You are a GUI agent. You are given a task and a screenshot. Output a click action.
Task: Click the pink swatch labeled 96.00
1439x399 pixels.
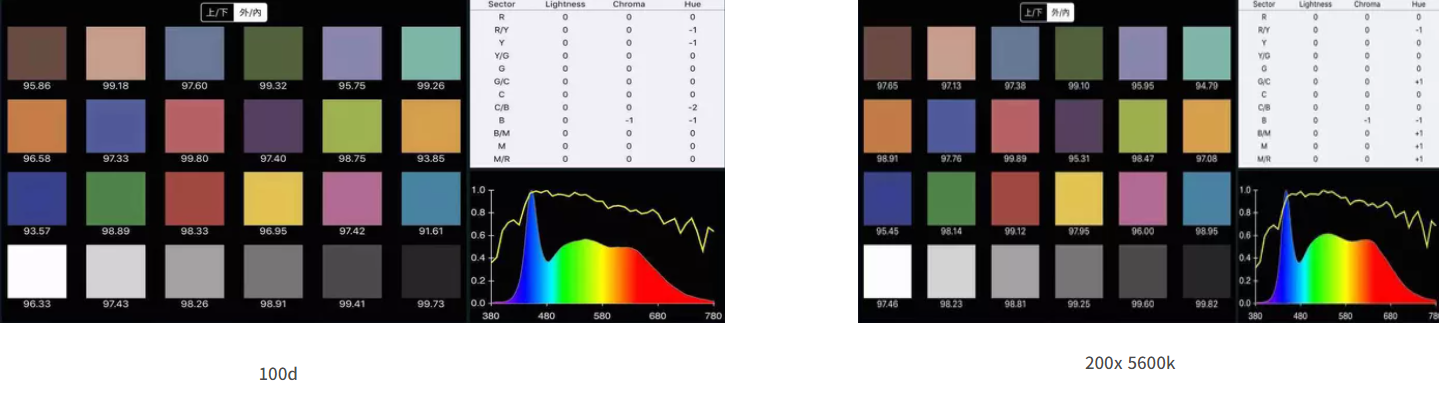coord(1143,198)
